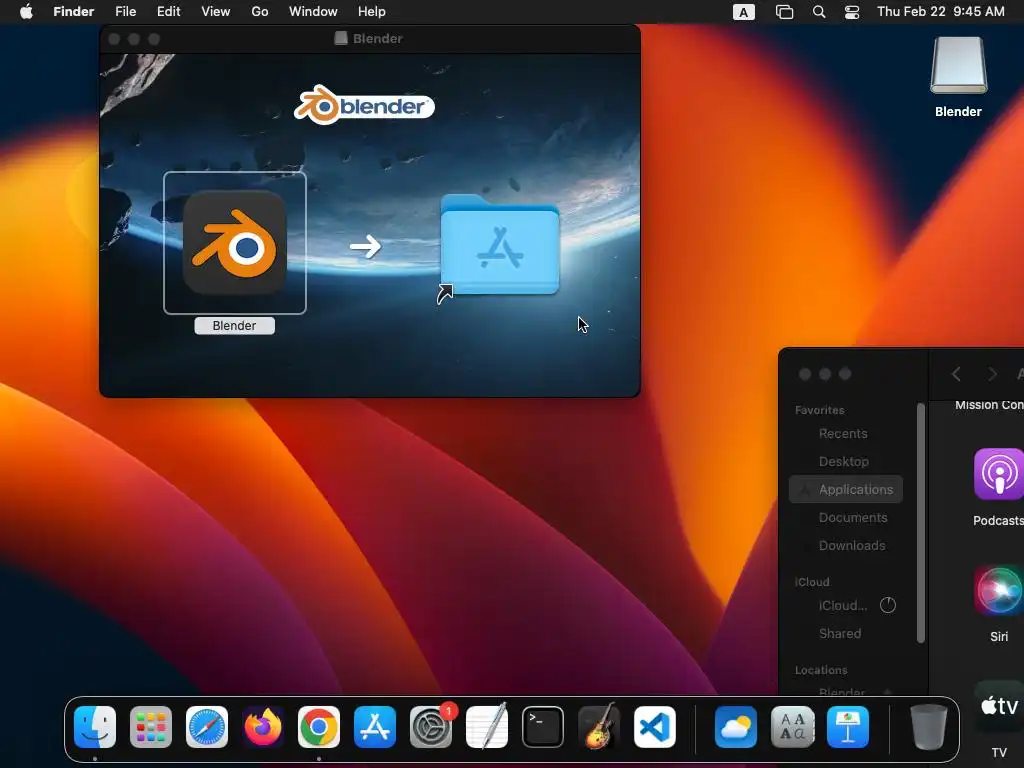The image size is (1024, 768).
Task: Click the Finder sidebar scrollbar
Action: coord(921,522)
